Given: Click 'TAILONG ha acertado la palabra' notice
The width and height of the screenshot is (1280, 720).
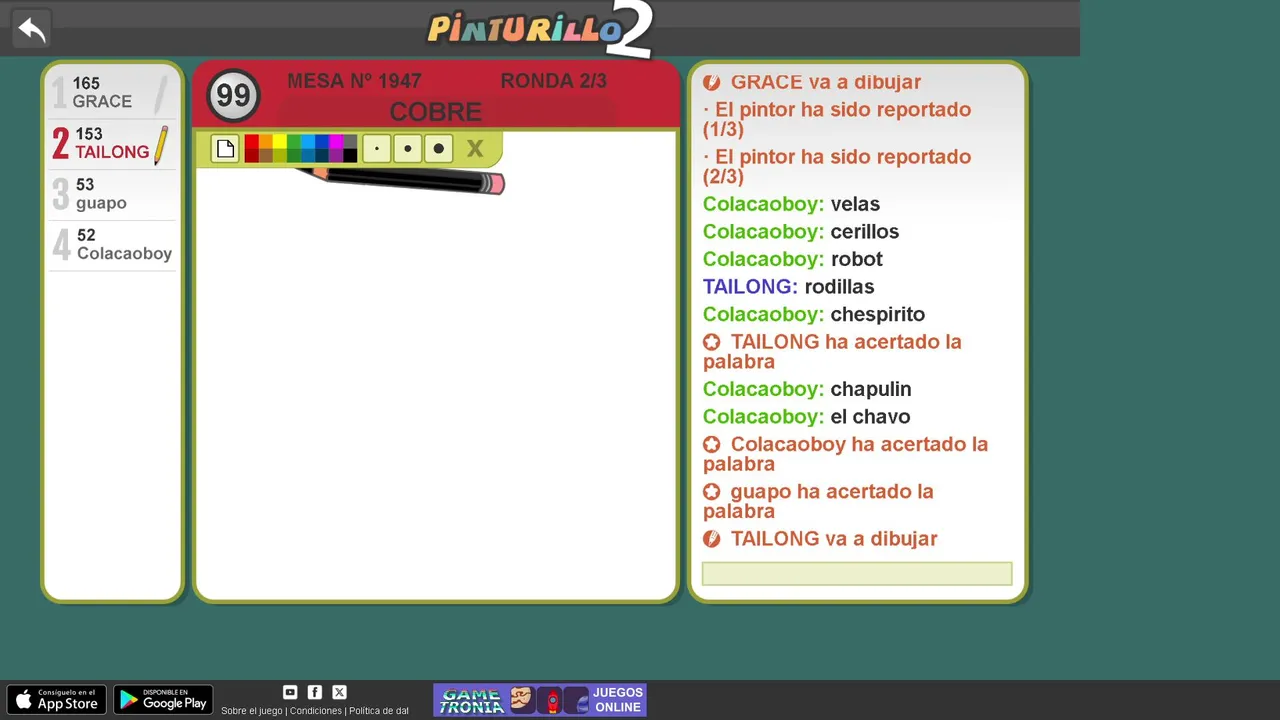Looking at the screenshot, I should pyautogui.click(x=832, y=351).
